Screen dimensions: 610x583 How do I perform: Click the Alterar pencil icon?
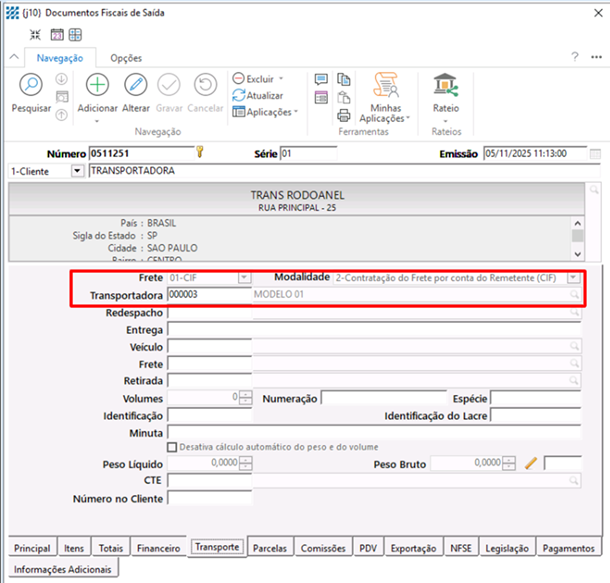pos(135,86)
